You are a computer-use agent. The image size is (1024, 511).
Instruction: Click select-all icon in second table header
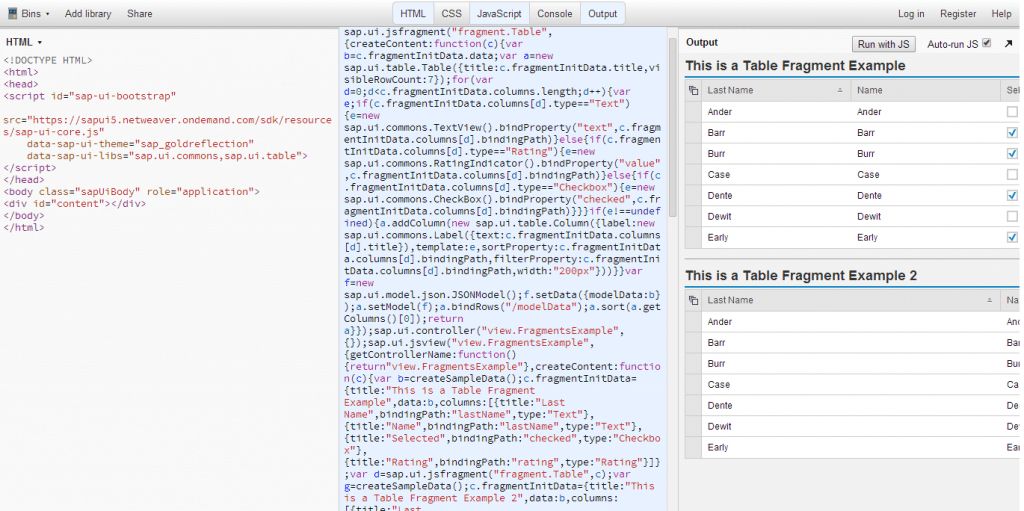point(693,300)
